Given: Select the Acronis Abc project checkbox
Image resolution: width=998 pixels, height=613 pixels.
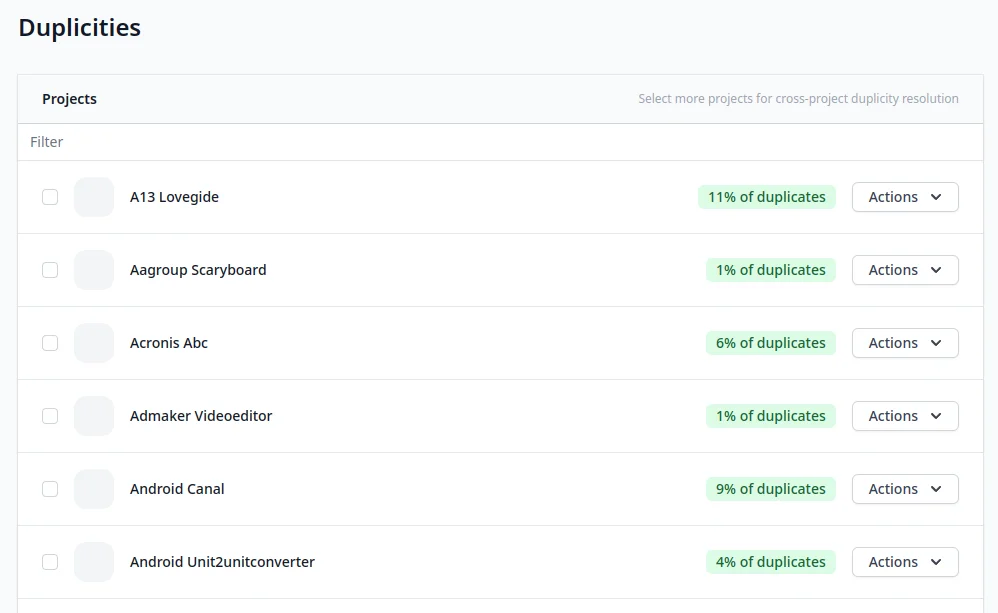Looking at the screenshot, I should click(x=50, y=343).
